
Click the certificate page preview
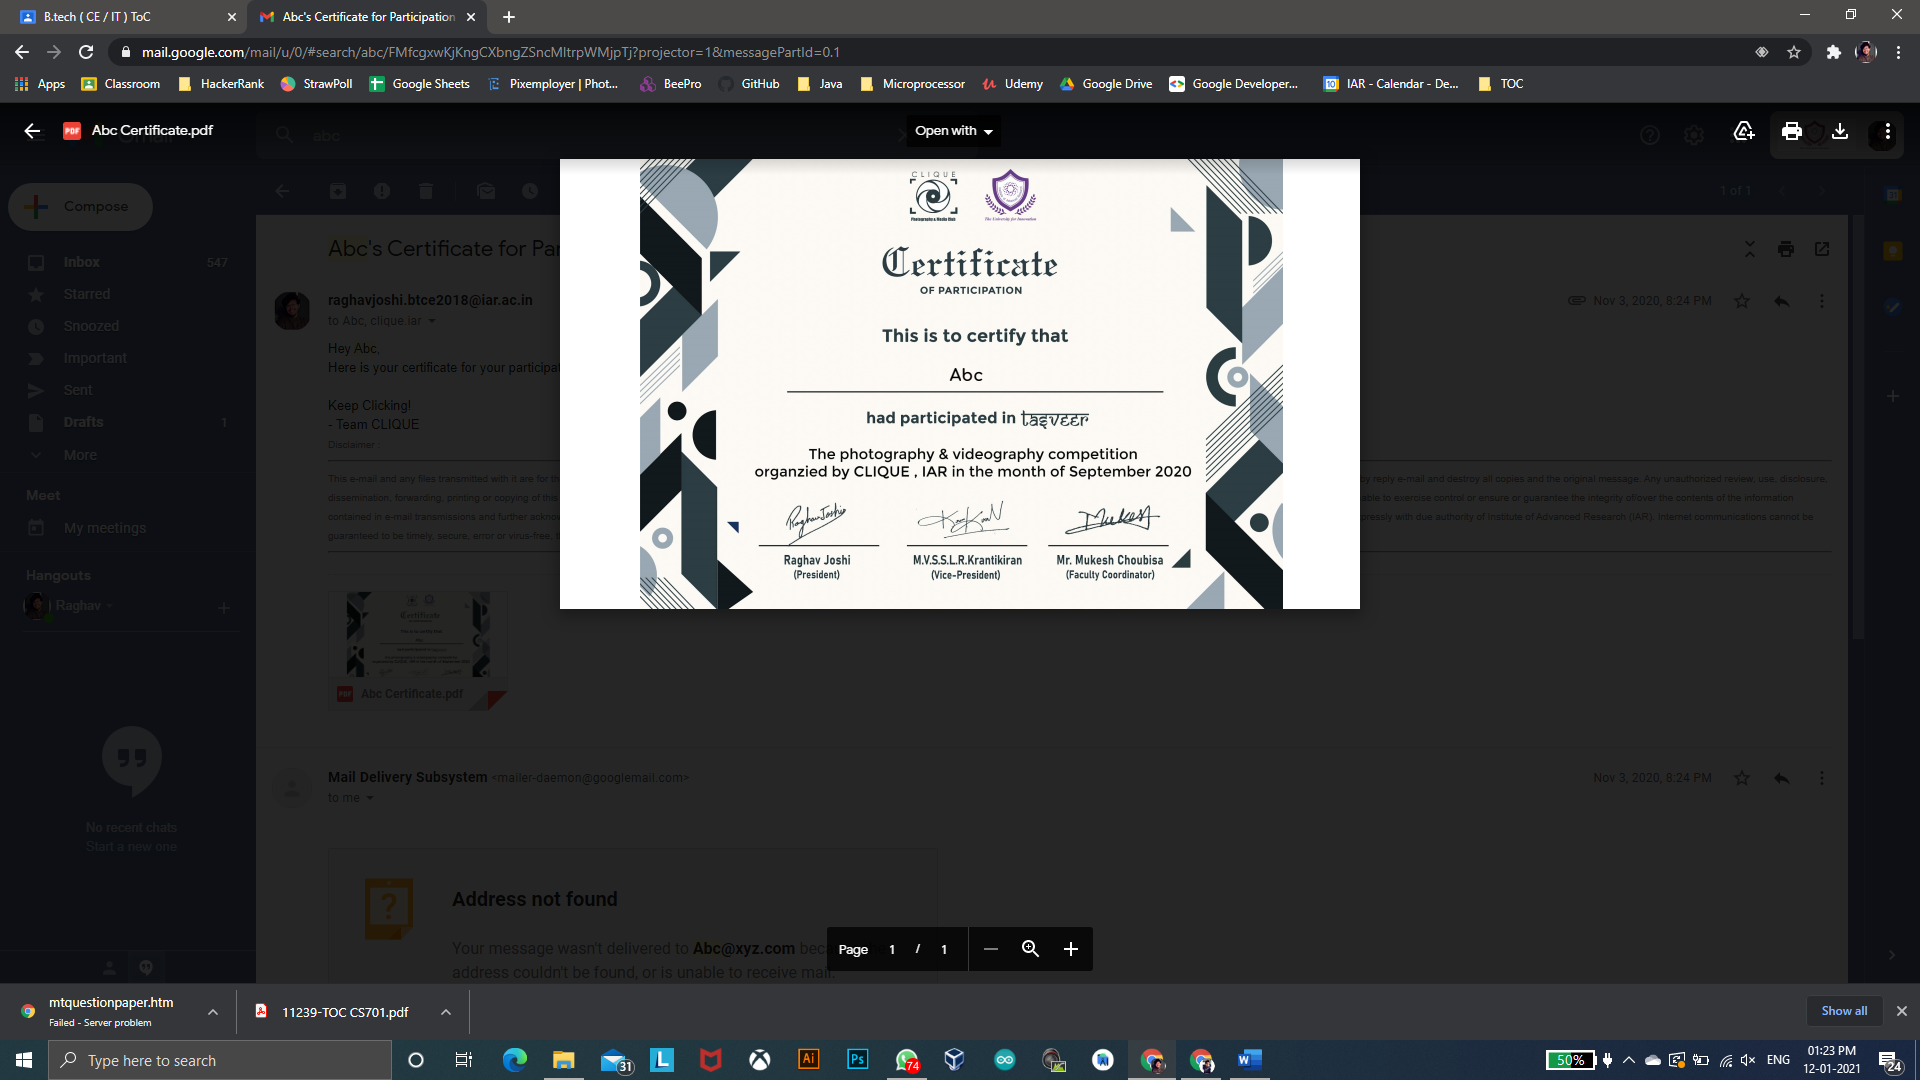click(x=960, y=384)
